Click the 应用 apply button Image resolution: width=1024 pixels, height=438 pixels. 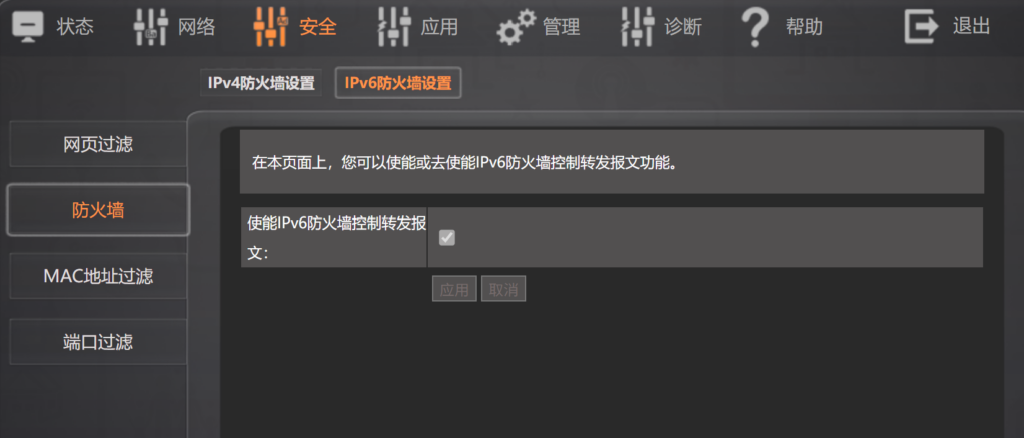click(x=454, y=289)
